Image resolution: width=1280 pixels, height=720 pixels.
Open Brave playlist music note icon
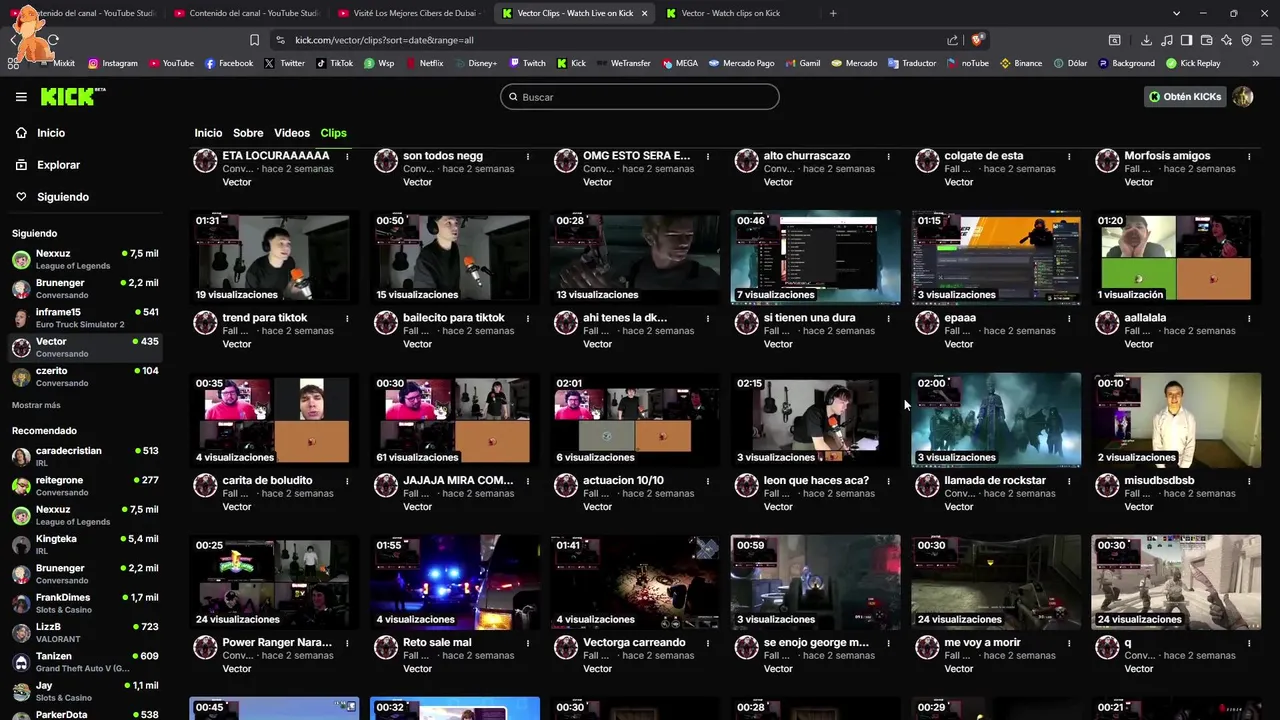click(x=1166, y=40)
